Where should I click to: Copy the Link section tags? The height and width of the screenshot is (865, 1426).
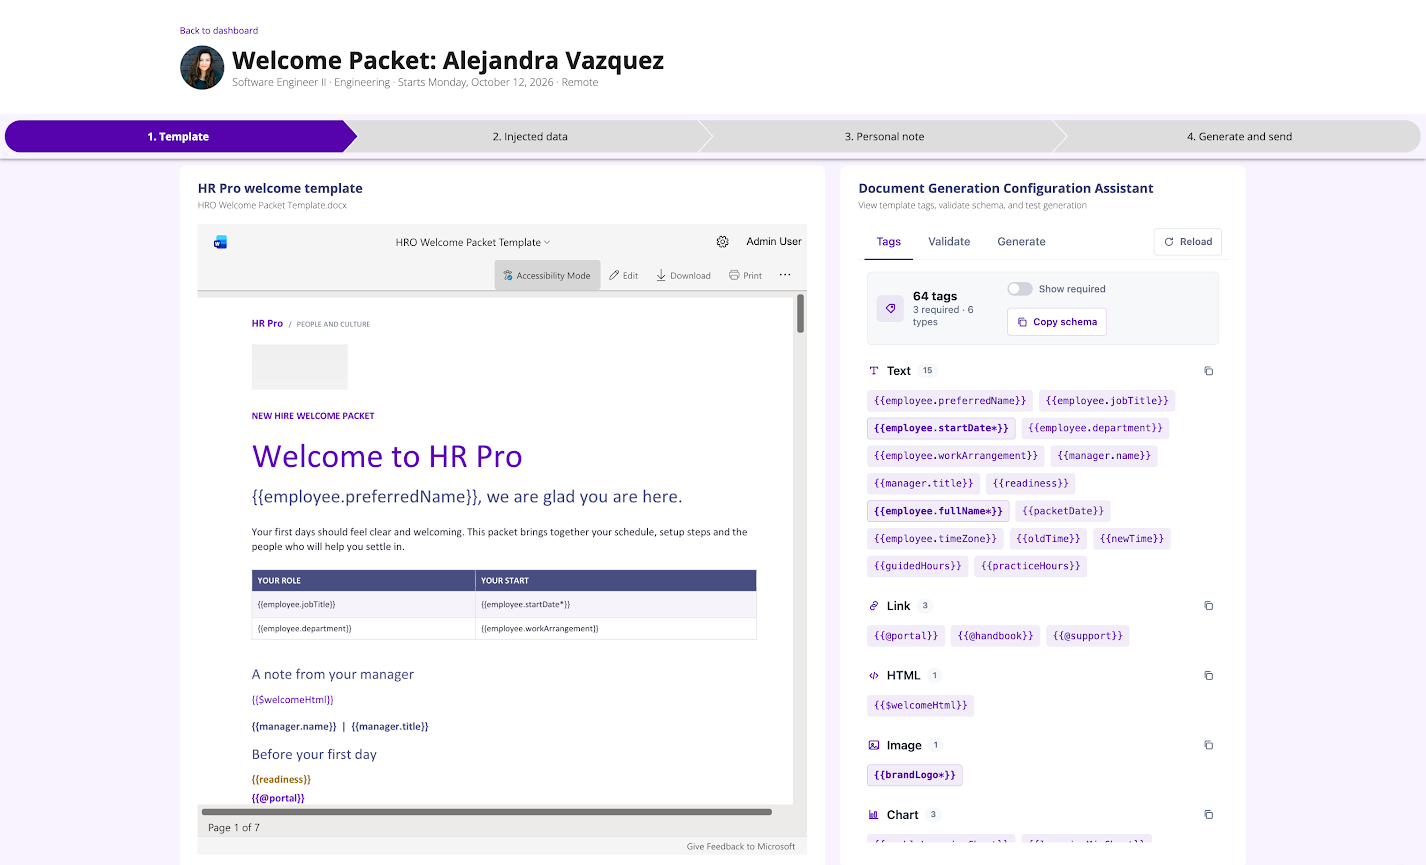pos(1208,606)
